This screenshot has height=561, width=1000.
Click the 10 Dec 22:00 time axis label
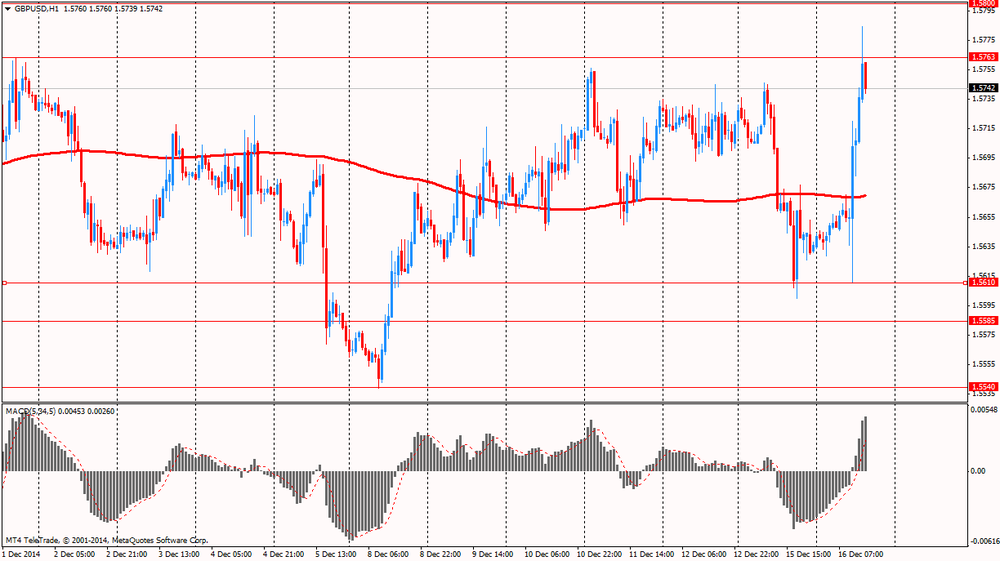click(600, 553)
